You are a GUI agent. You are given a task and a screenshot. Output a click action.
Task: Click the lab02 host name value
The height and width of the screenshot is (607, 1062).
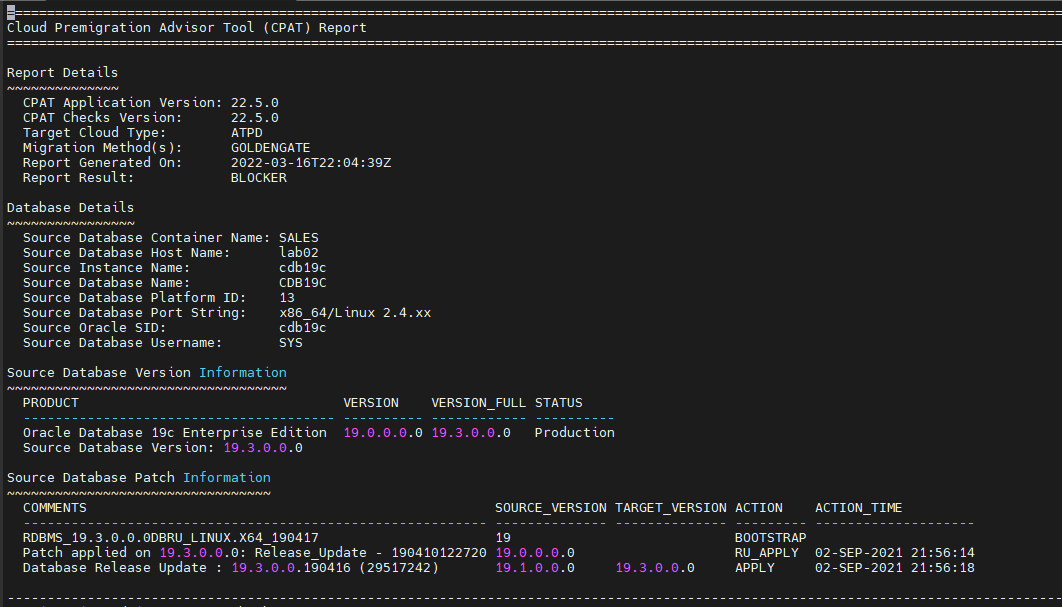point(298,252)
